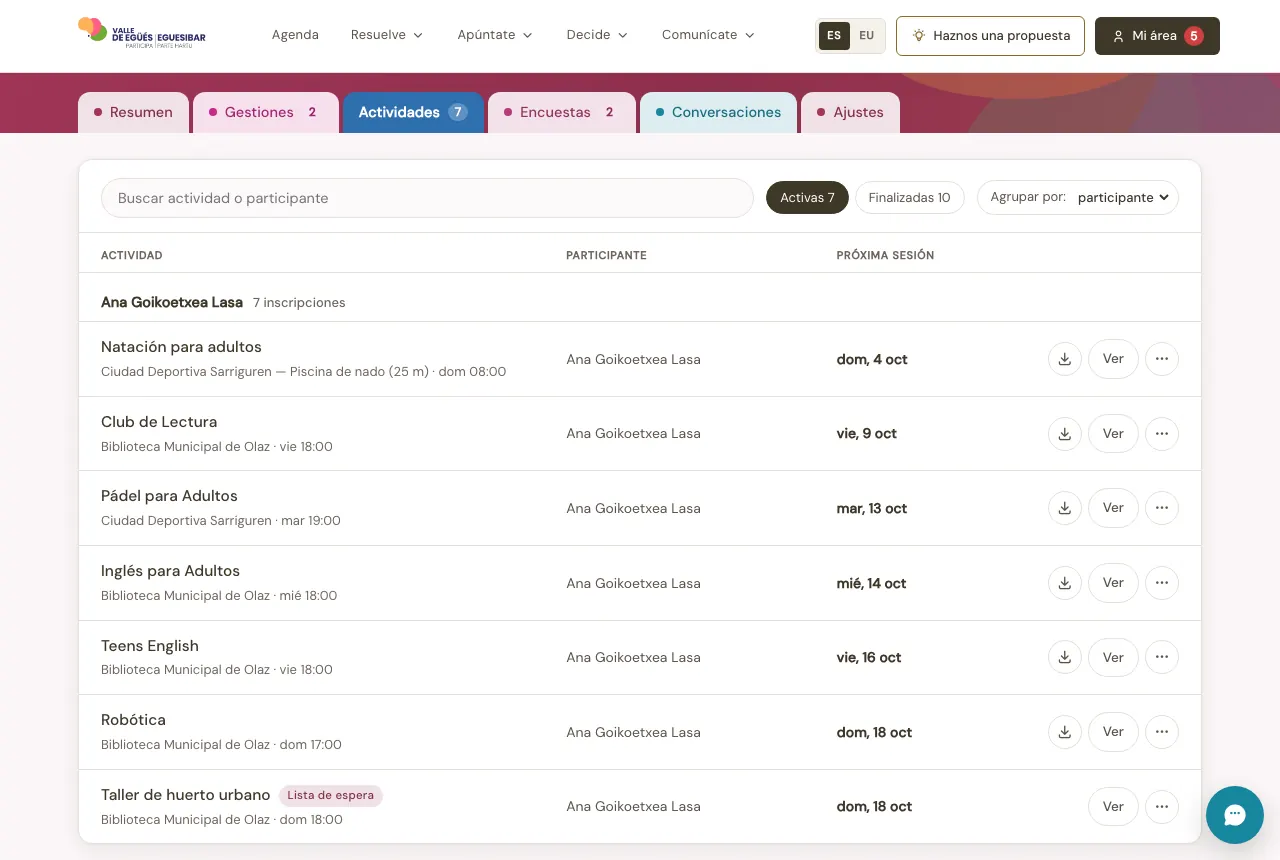The height and width of the screenshot is (860, 1280).
Task: Show Activas 7 activities
Action: click(x=807, y=198)
